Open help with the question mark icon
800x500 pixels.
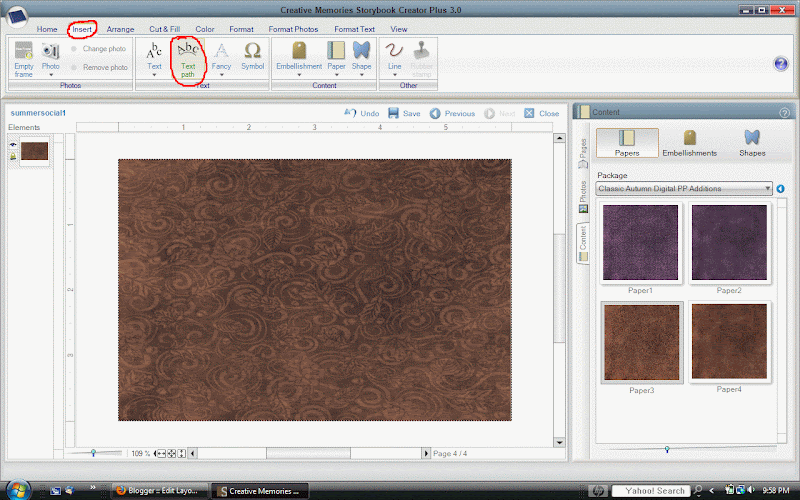(x=781, y=64)
